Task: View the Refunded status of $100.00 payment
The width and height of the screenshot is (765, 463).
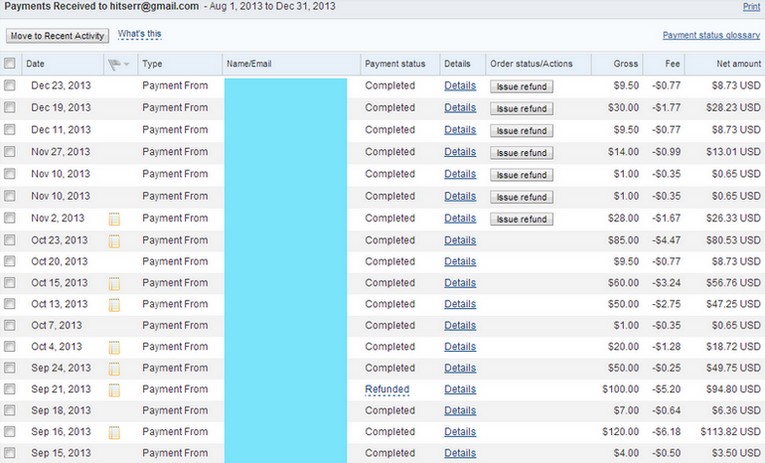Action: point(387,389)
